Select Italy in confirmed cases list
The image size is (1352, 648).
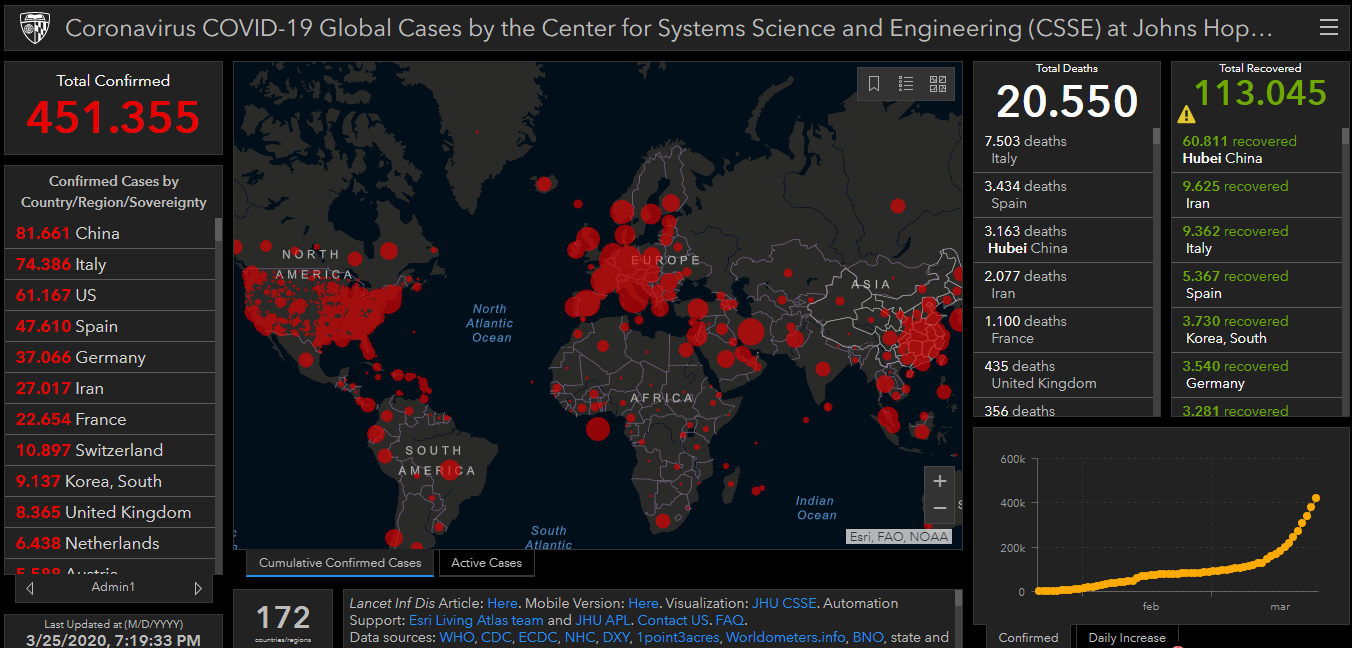point(110,264)
